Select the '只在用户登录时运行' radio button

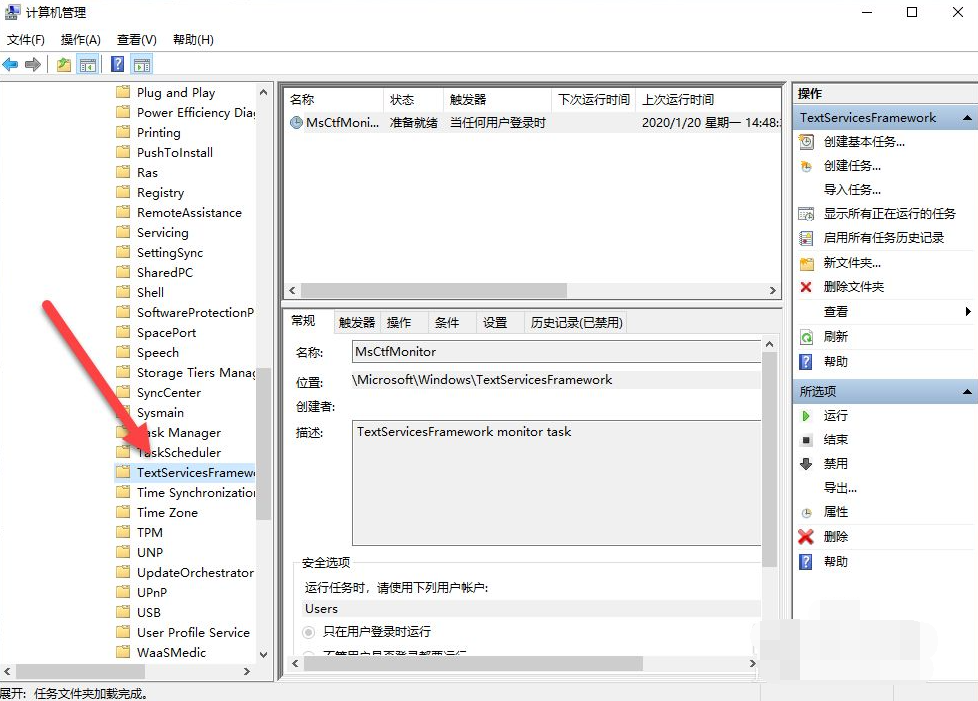[308, 631]
